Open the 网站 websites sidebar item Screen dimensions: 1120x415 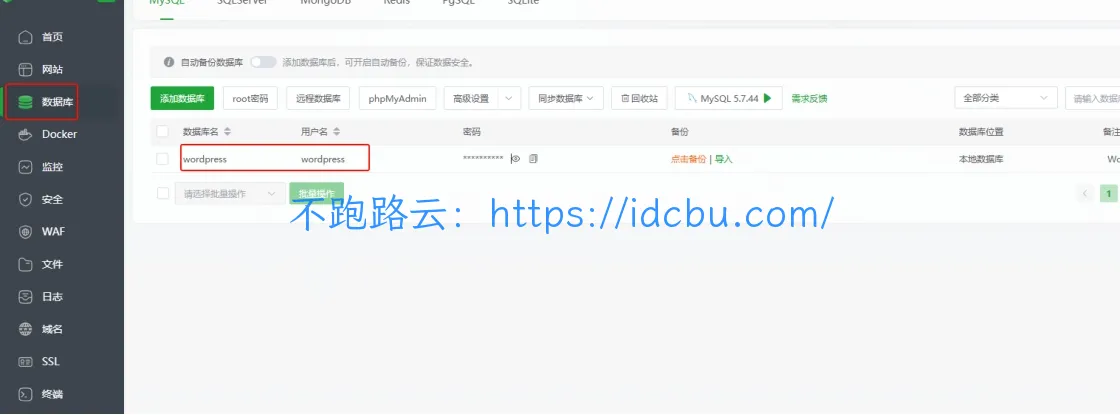tap(50, 69)
